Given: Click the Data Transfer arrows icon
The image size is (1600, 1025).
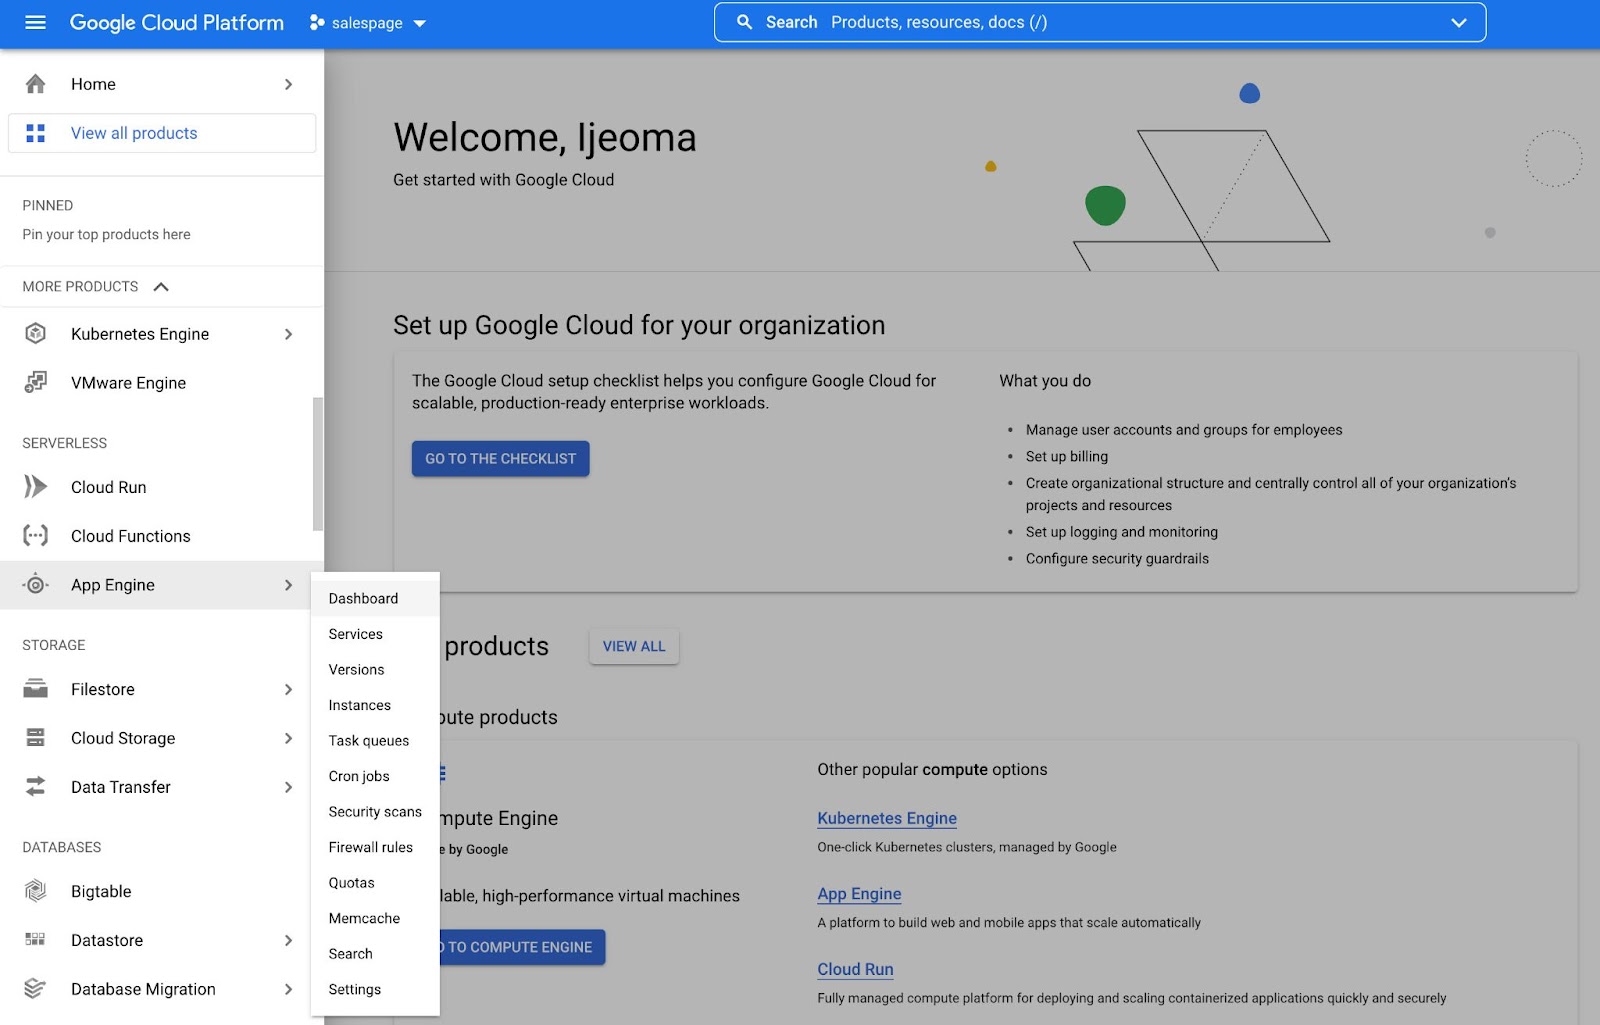Looking at the screenshot, I should pos(35,786).
